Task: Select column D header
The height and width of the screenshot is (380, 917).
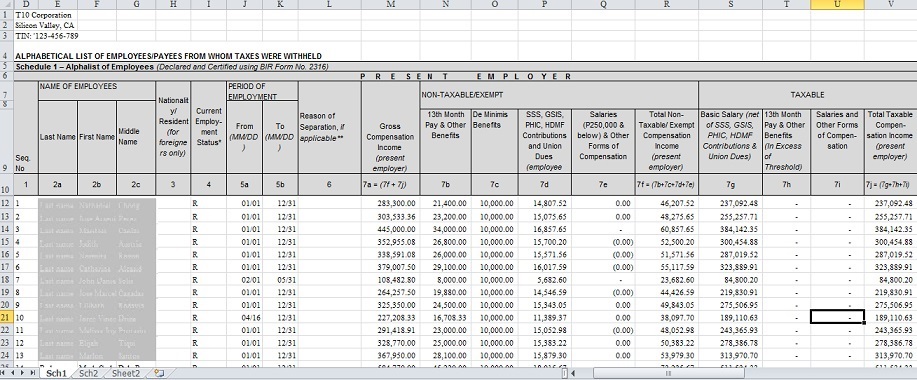Action: pos(26,4)
